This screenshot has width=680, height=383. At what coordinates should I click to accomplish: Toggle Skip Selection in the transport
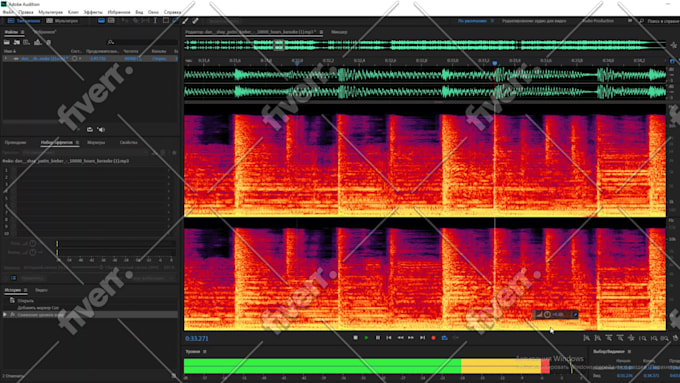pos(456,337)
